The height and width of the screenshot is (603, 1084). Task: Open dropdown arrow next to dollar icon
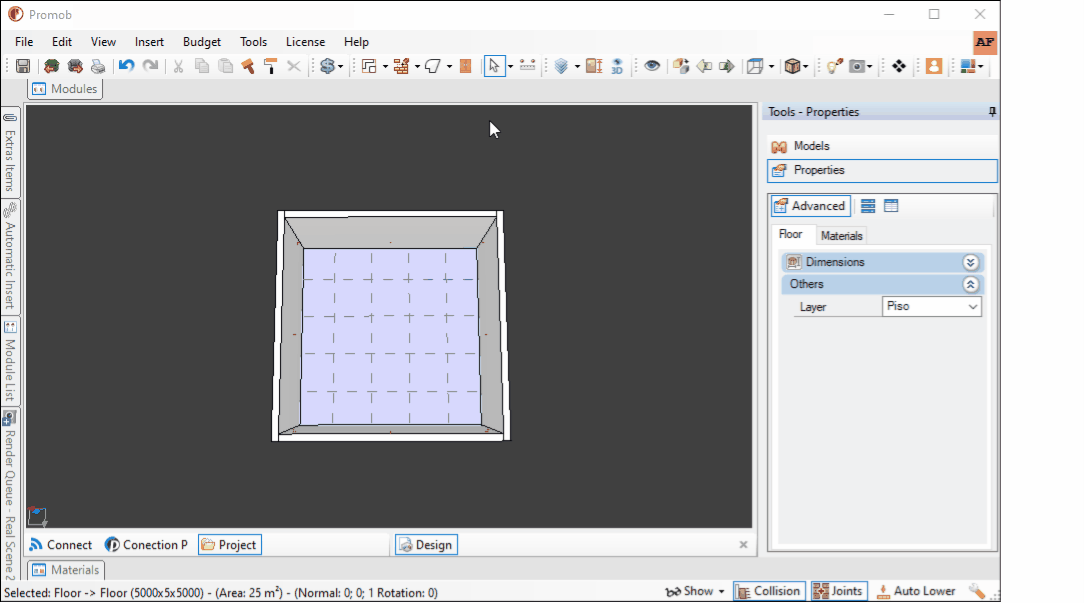(341, 66)
